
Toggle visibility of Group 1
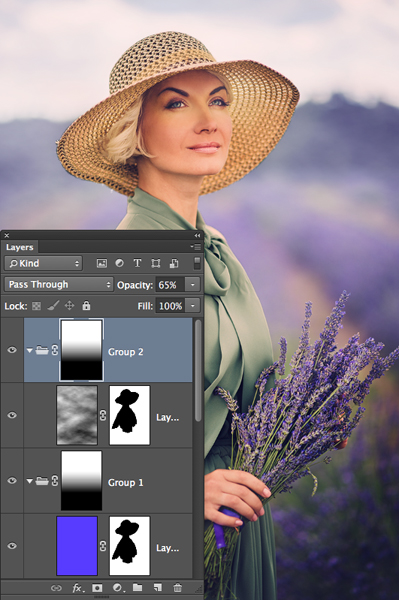[12, 481]
